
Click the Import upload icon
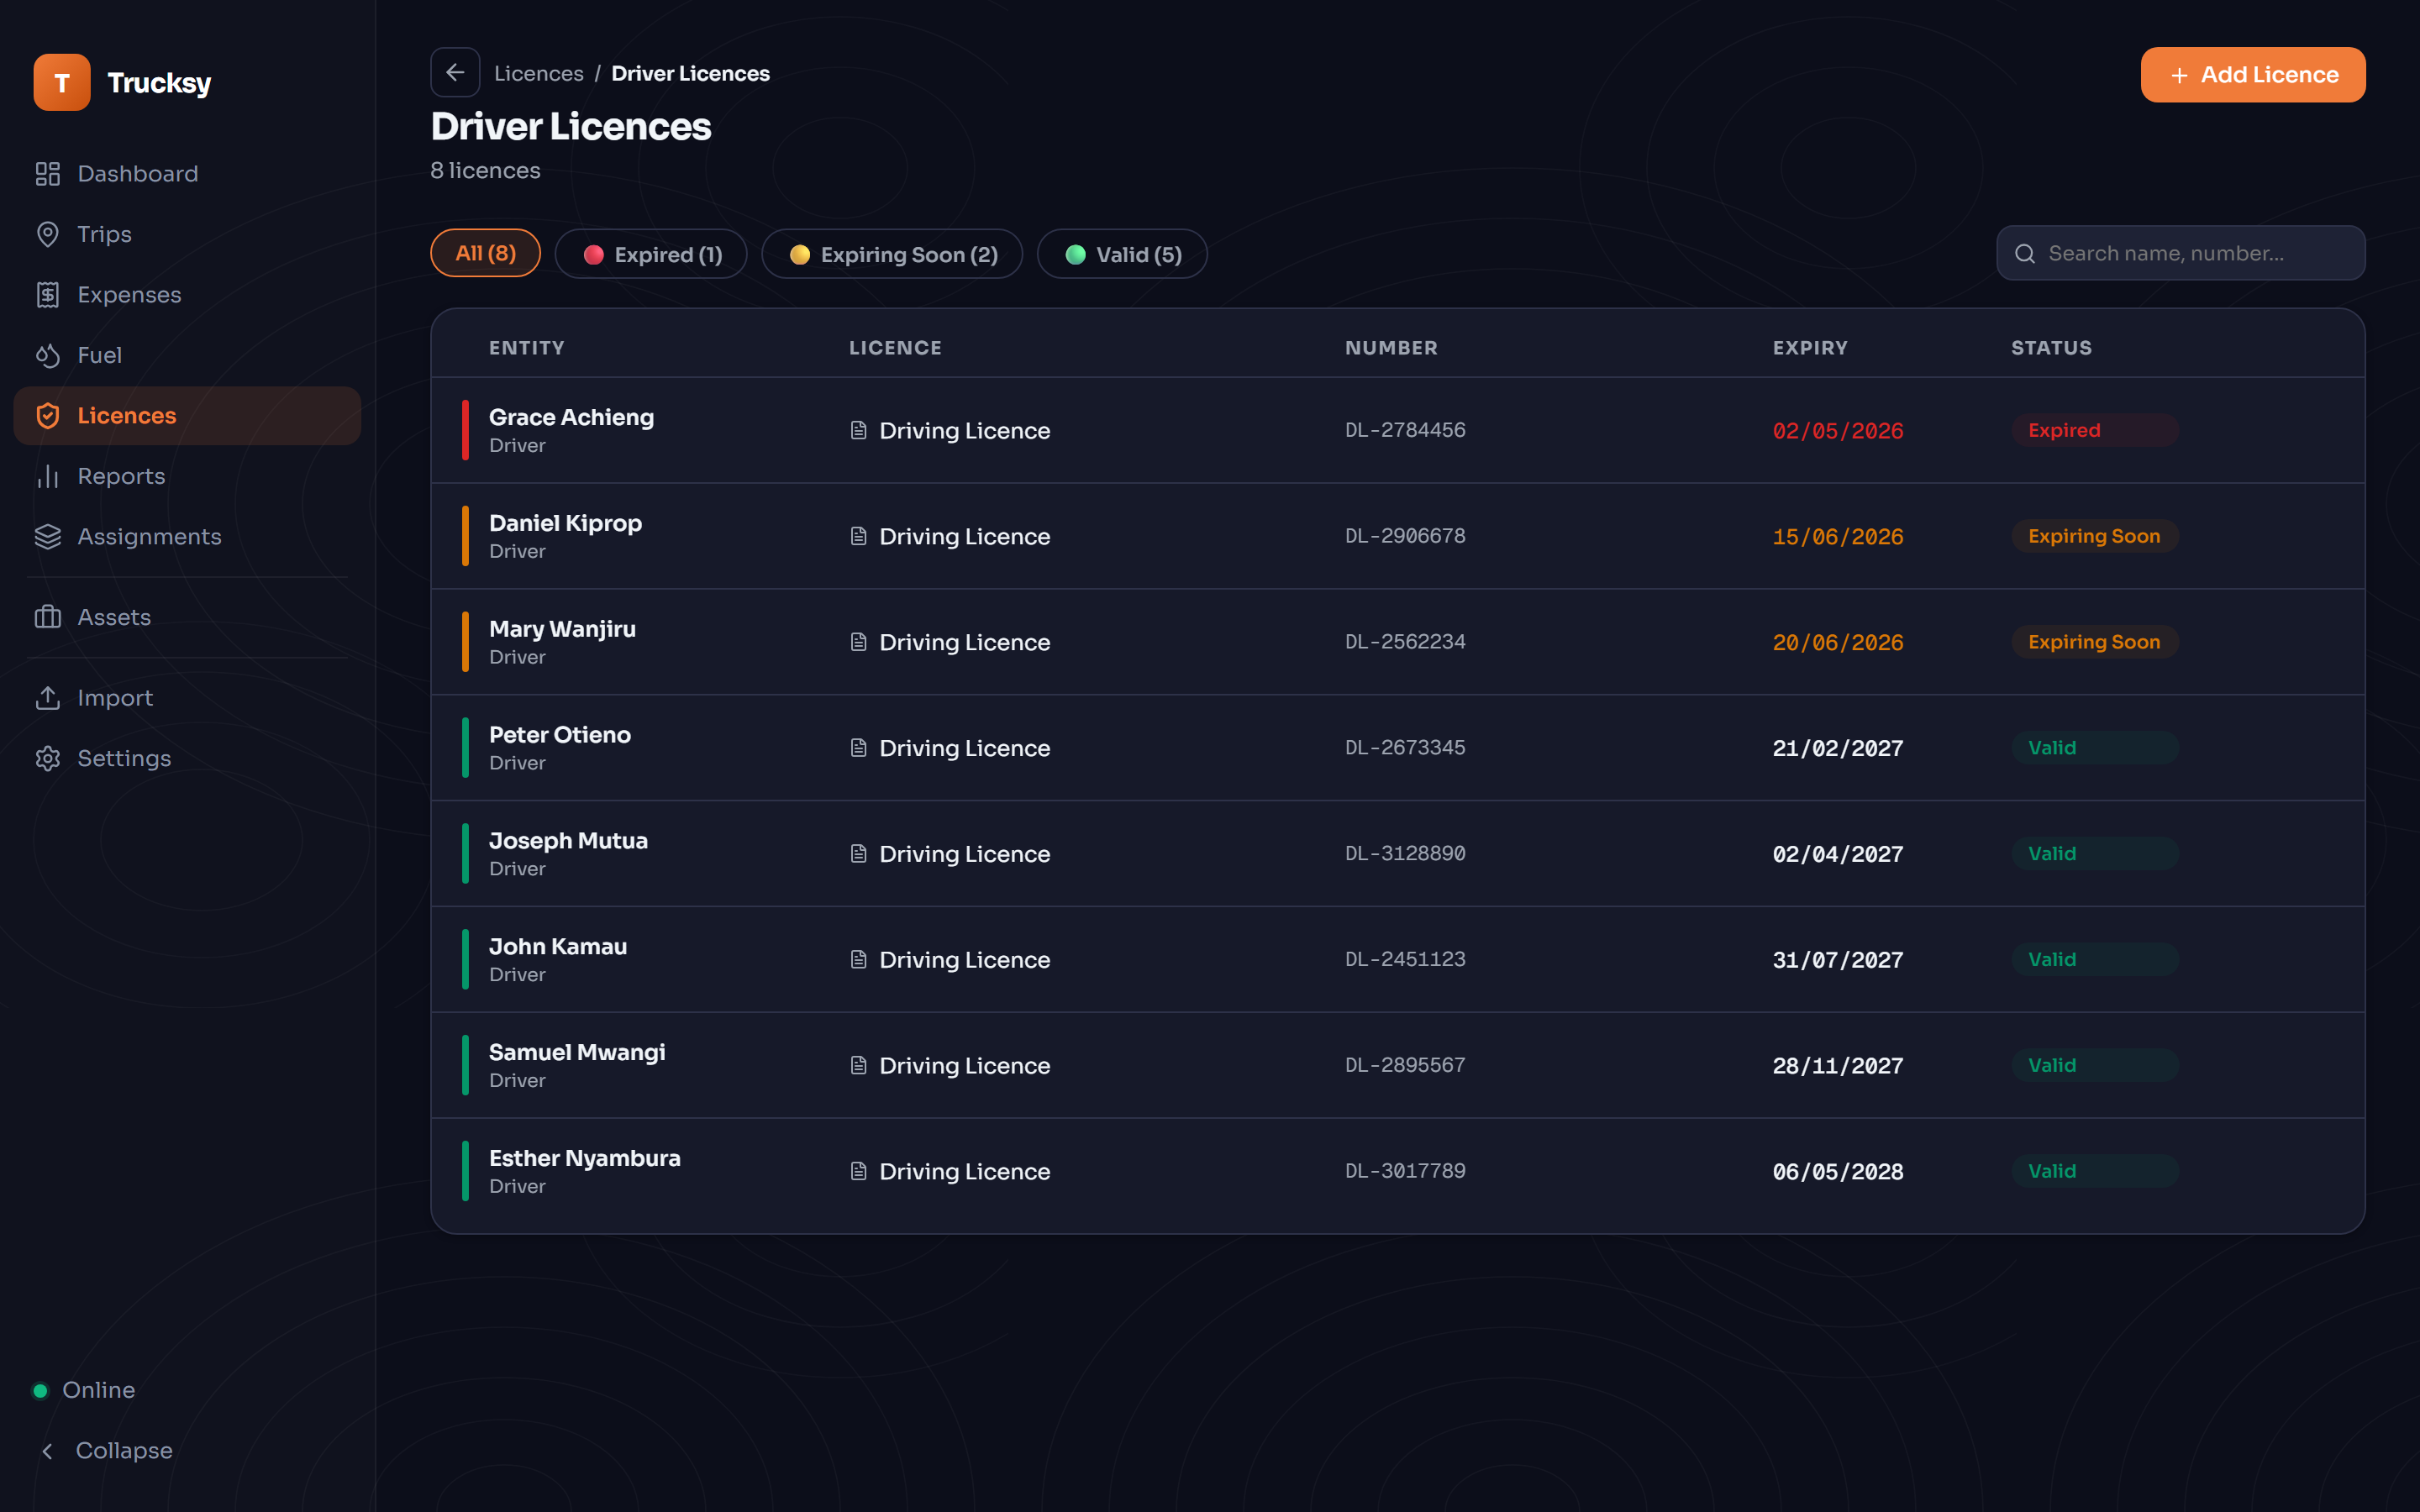[x=48, y=698]
